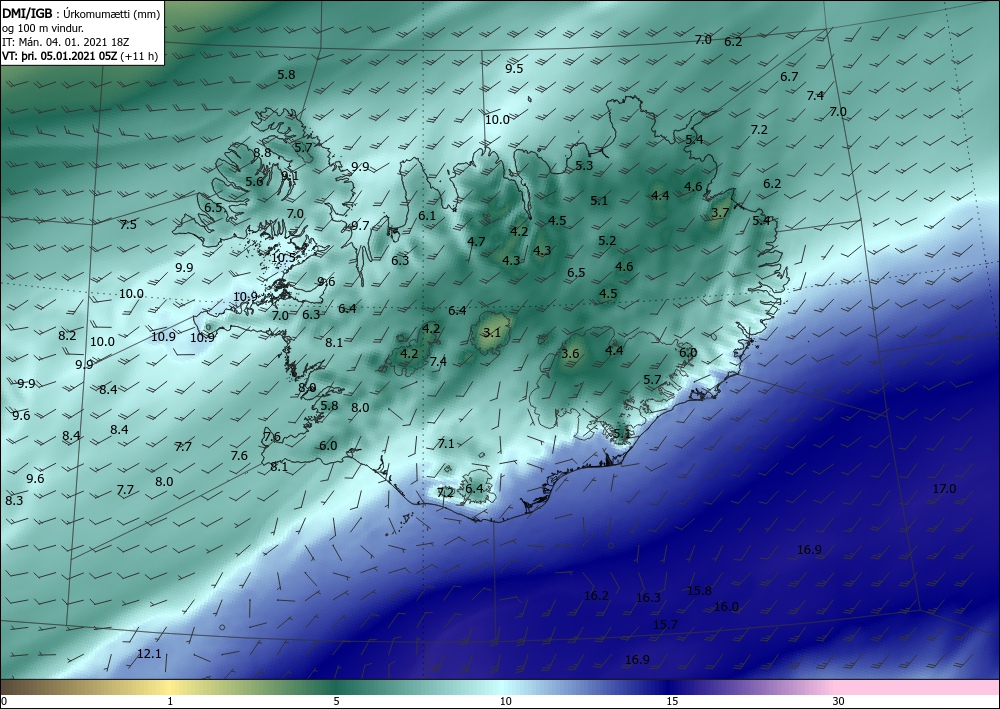This screenshot has height=709, width=1000.
Task: Select the "5" tick label on the scale
Action: [x=336, y=701]
